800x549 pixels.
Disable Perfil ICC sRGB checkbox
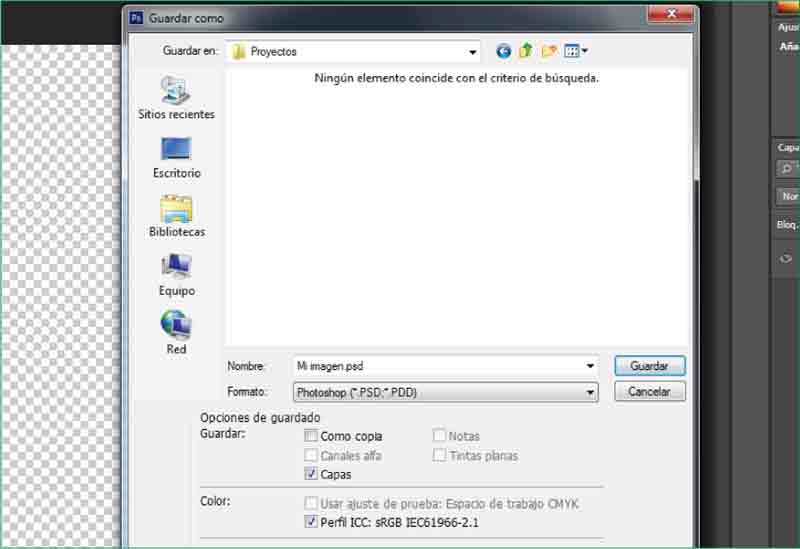312,522
